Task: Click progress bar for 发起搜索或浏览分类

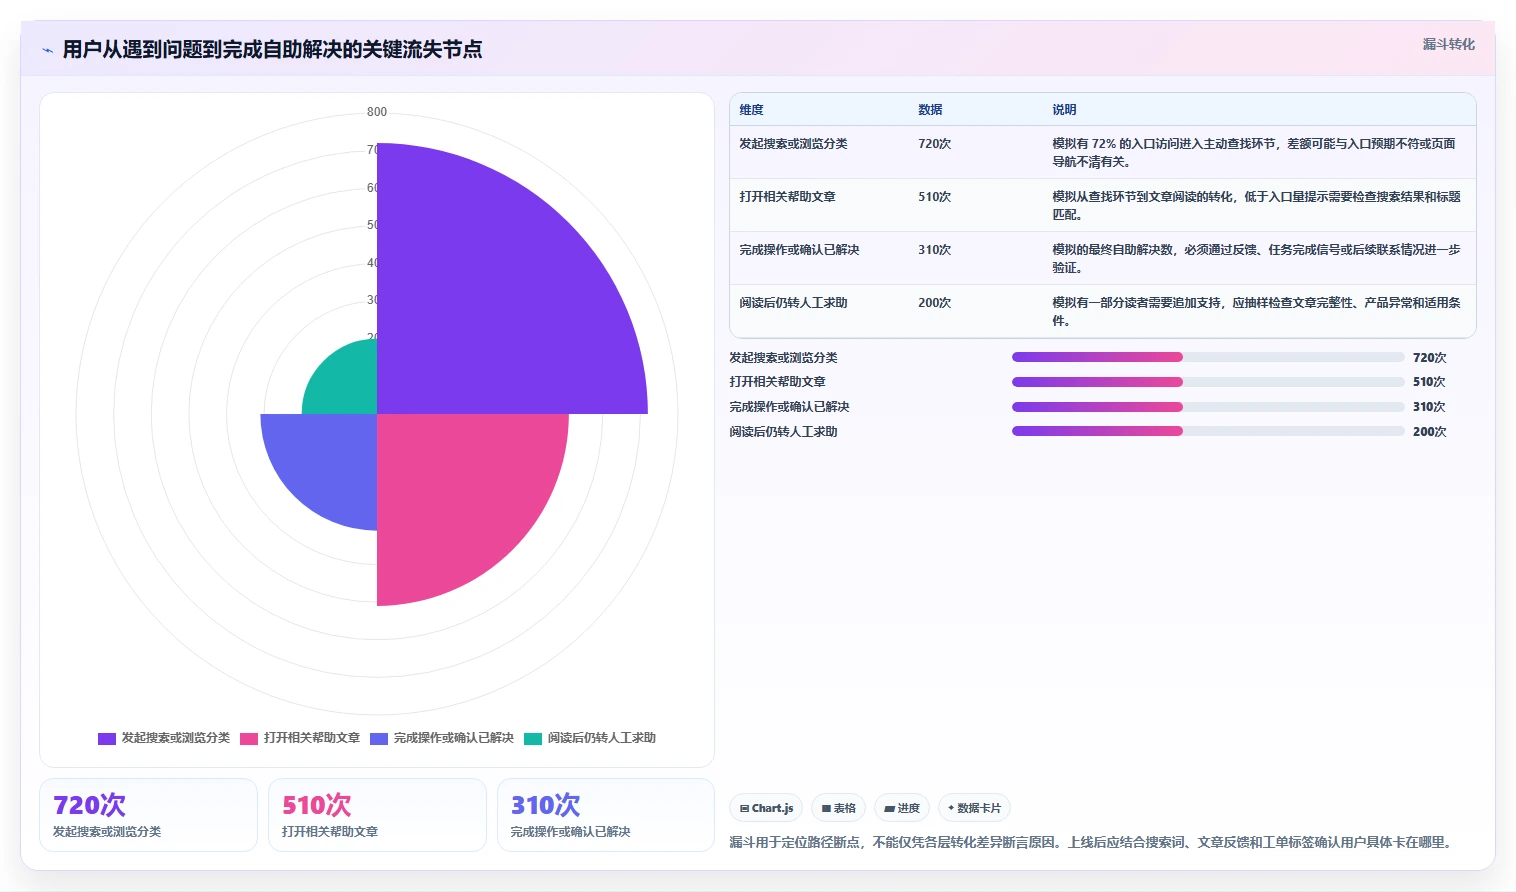Action: pyautogui.click(x=1208, y=357)
